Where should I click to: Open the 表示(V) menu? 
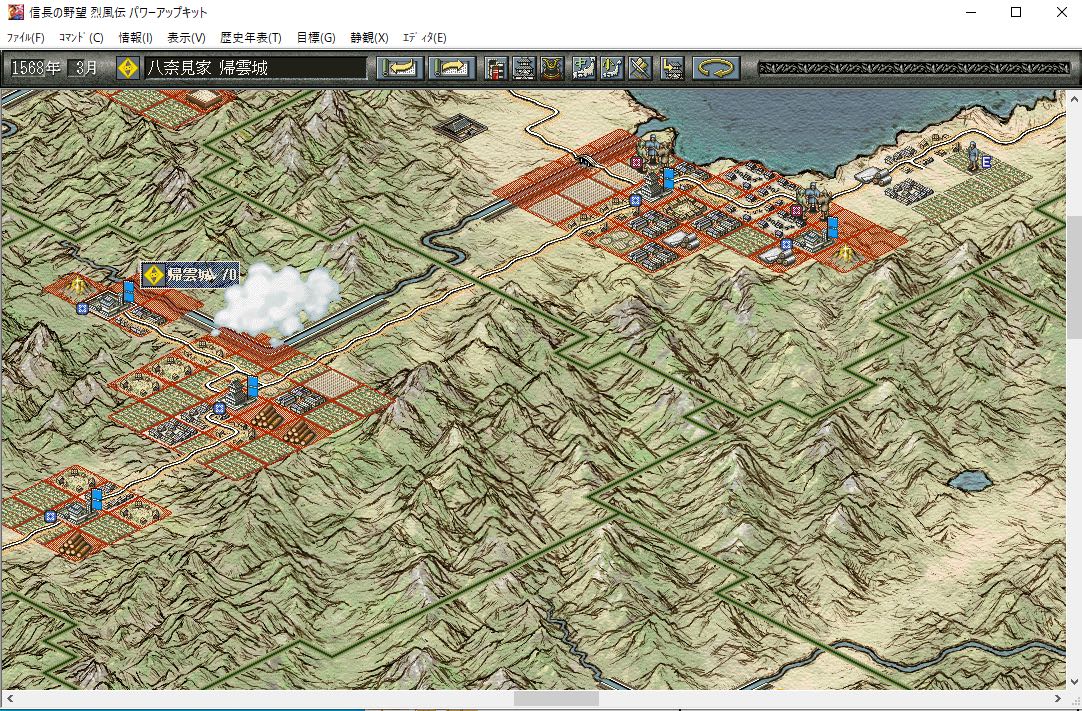pyautogui.click(x=186, y=37)
